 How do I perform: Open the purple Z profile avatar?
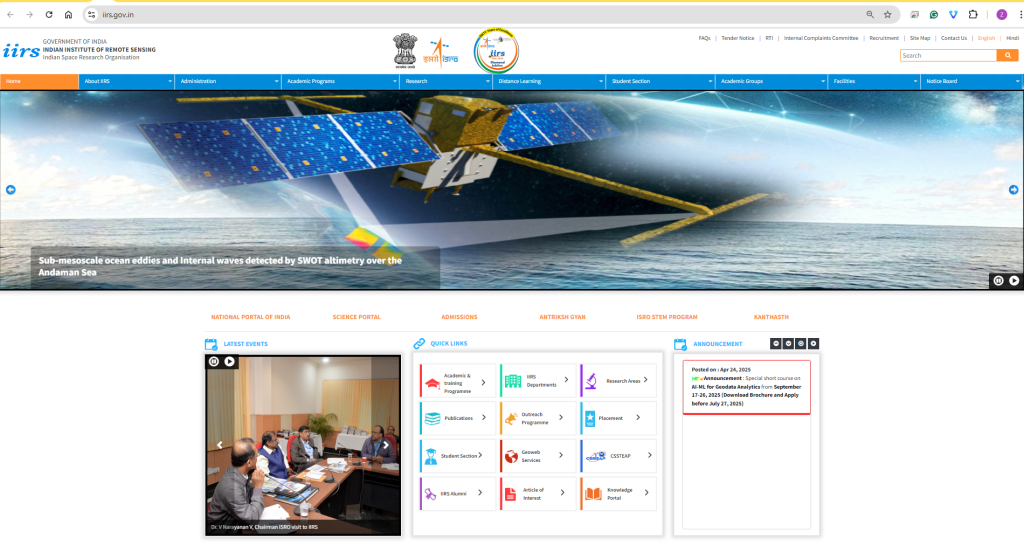[x=1002, y=14]
